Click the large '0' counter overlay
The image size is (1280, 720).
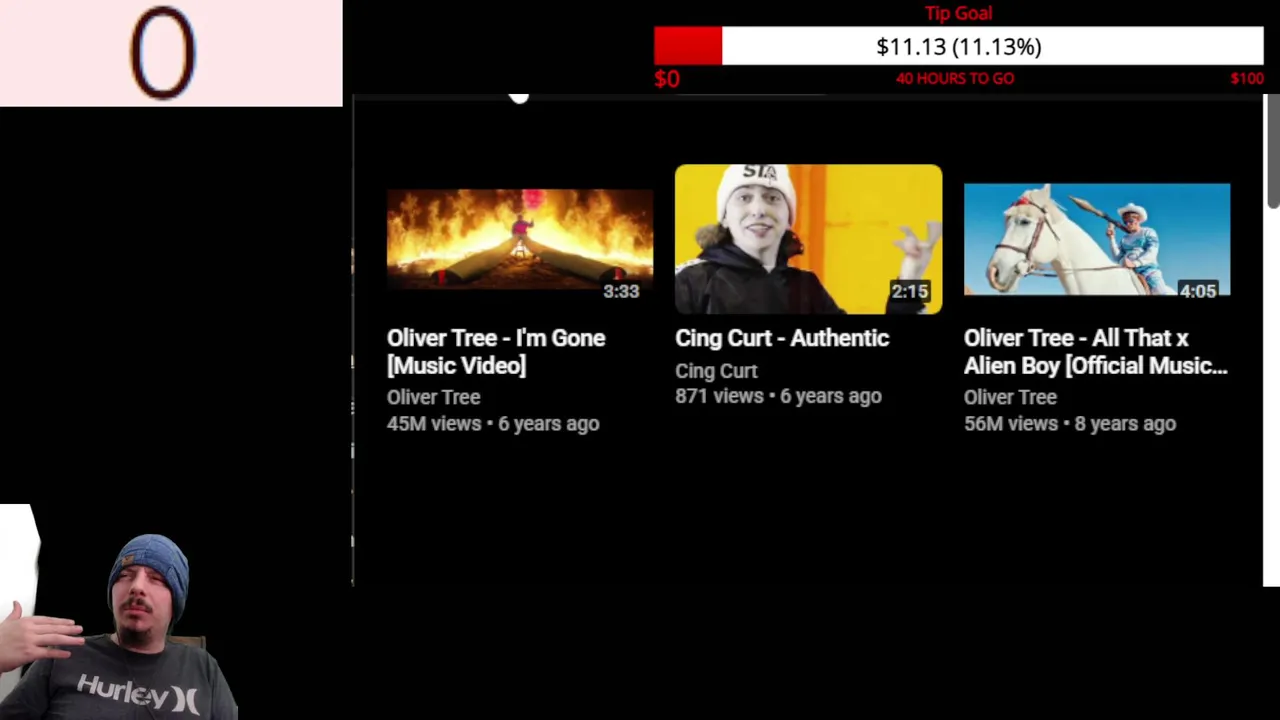(163, 53)
